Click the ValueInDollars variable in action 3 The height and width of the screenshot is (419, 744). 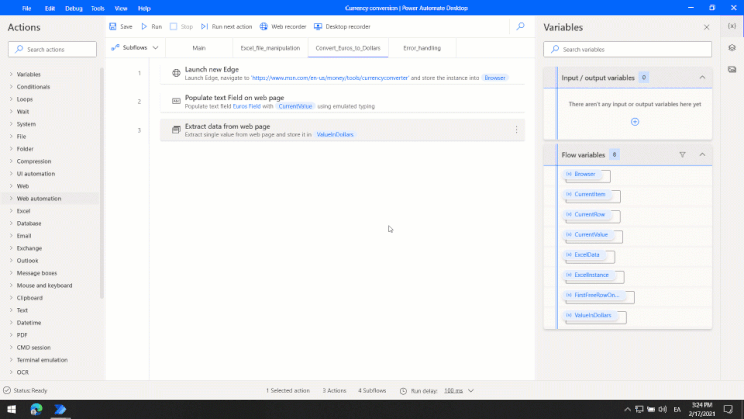coord(335,135)
